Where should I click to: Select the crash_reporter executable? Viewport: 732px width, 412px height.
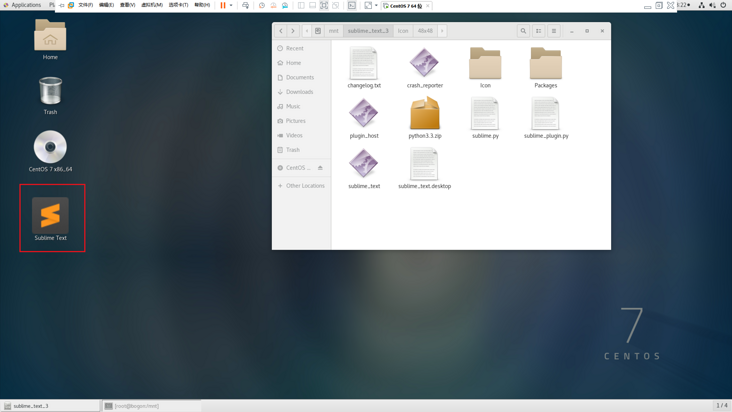click(424, 68)
